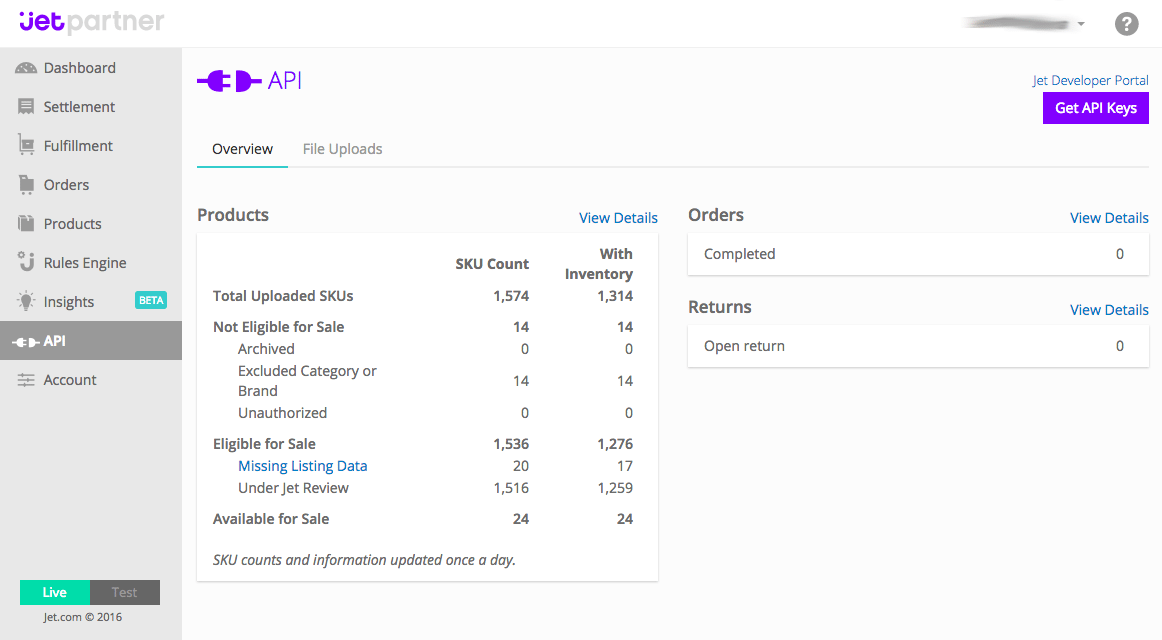Click the Insights lightbulb icon

[x=26, y=301]
